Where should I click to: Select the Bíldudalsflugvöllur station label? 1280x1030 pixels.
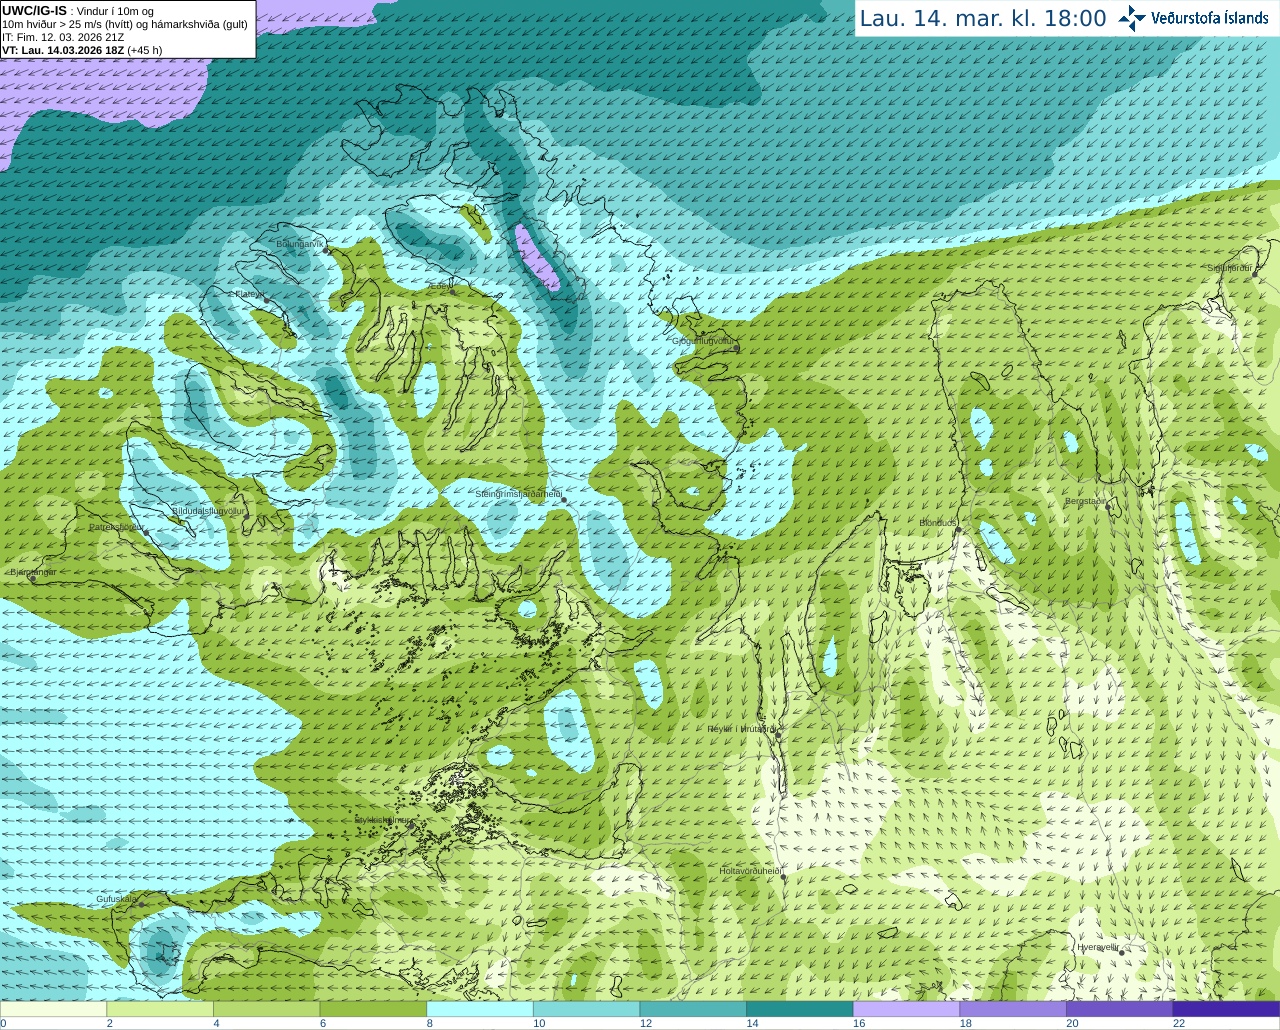[208, 510]
